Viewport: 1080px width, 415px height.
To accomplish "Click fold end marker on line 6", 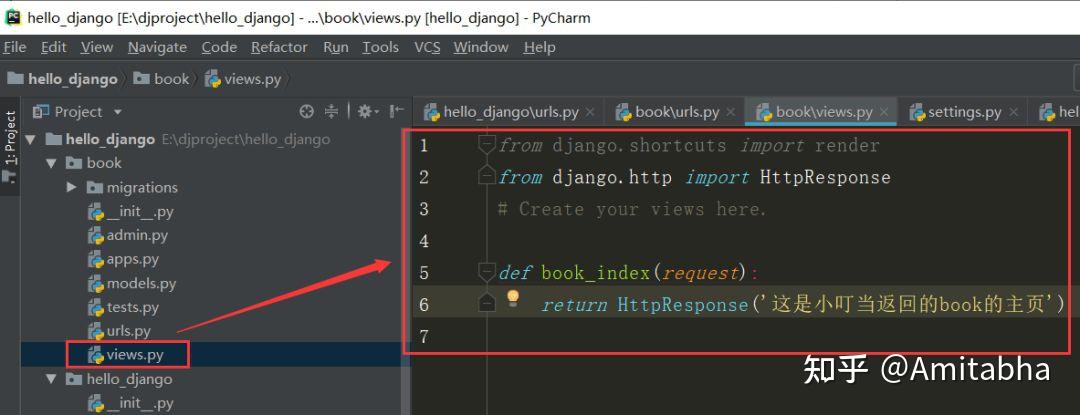I will (x=487, y=304).
